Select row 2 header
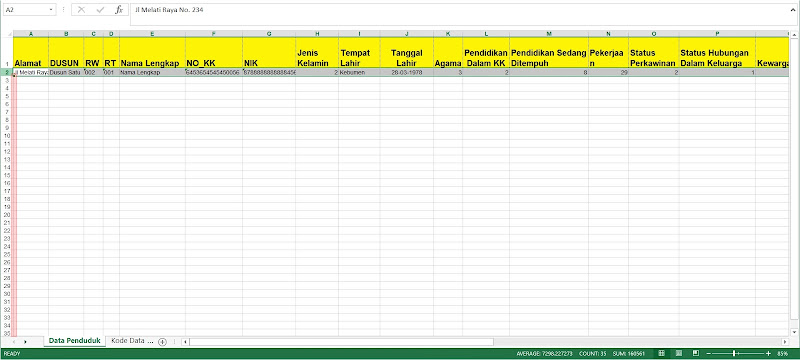Screen dimensions: 800x360 click(x=7, y=73)
